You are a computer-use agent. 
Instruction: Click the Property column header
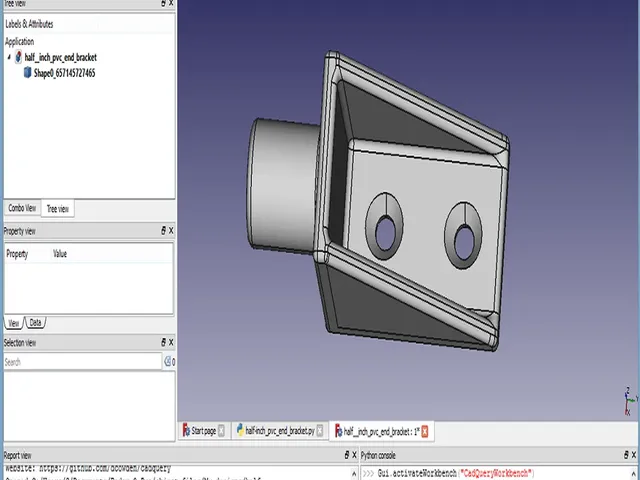point(17,254)
